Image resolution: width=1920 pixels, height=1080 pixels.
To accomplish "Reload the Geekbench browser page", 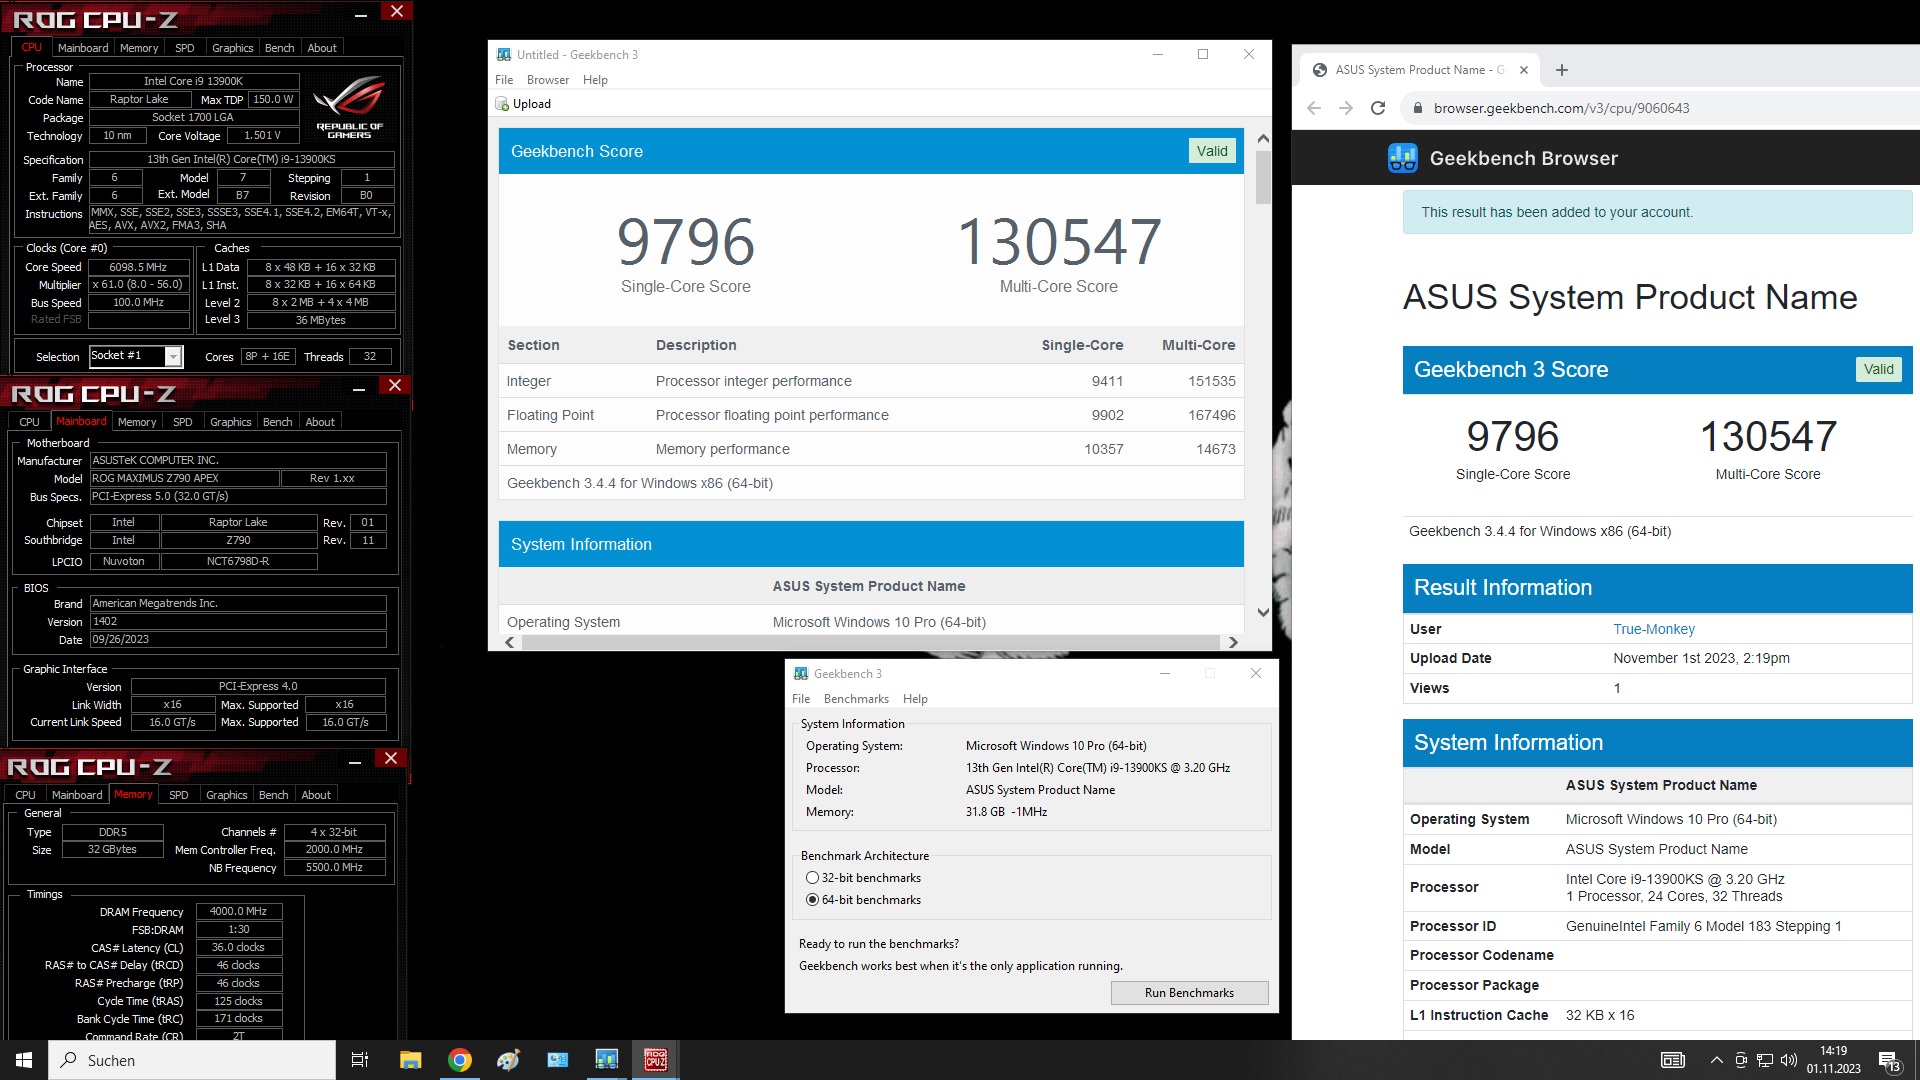I will 1378,108.
